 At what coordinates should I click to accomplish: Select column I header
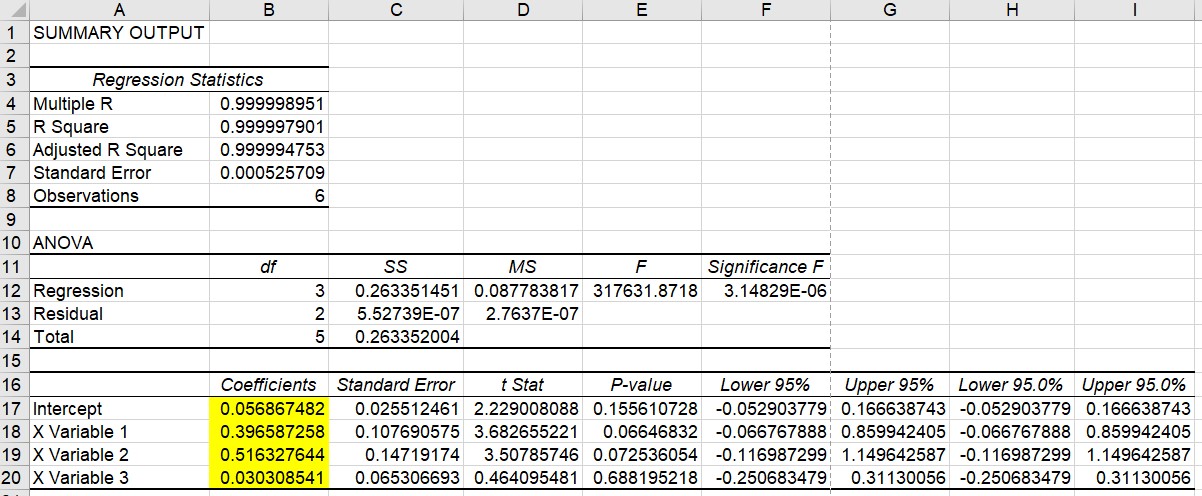pos(1135,10)
